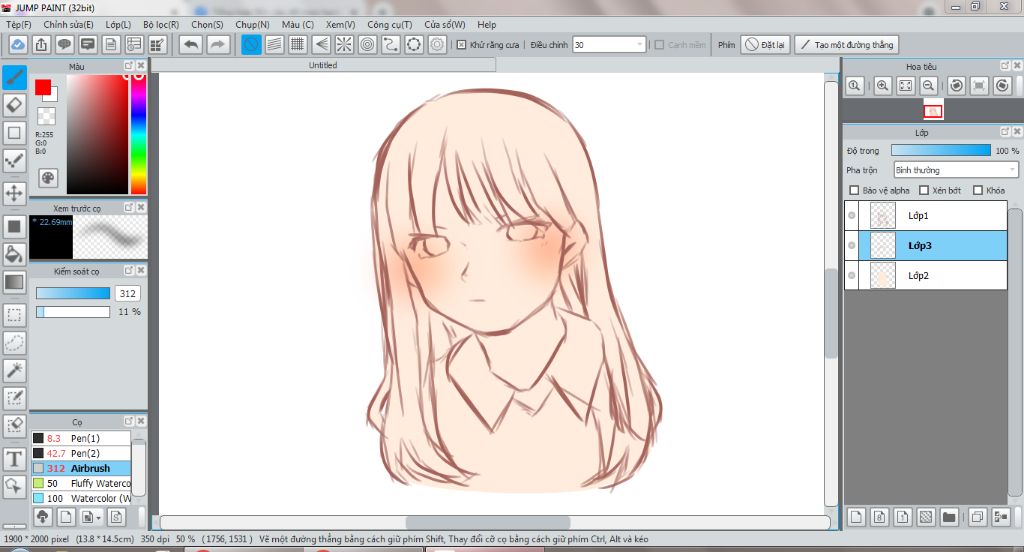
Task: Select the Select Pen tool
Action: (14, 398)
